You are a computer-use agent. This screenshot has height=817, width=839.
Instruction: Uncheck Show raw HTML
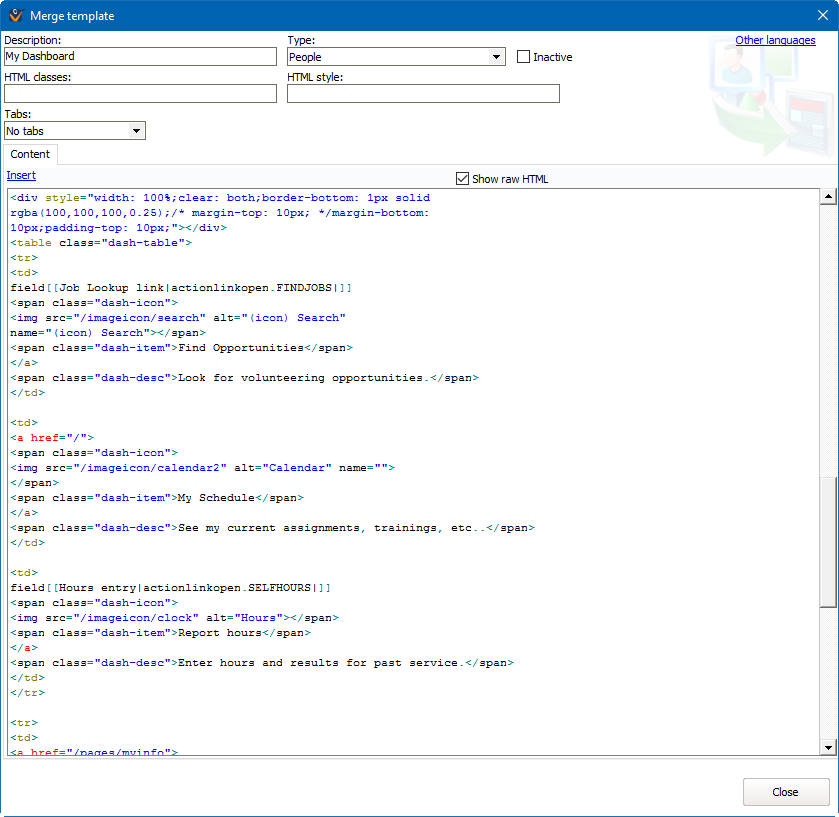tap(462, 179)
